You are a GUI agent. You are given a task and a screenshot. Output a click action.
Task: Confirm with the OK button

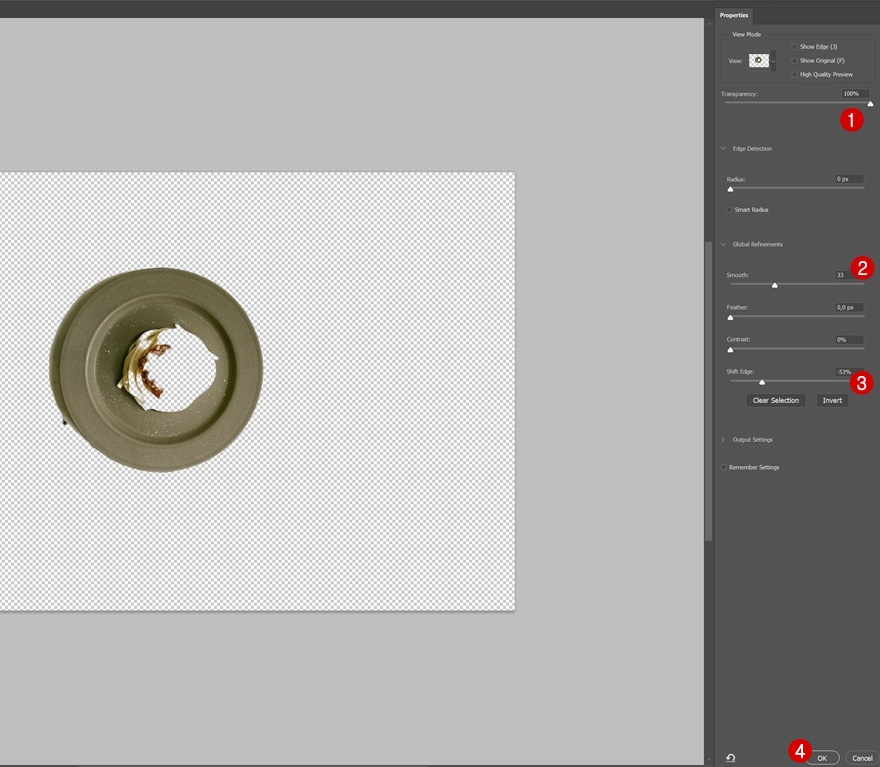[x=822, y=758]
